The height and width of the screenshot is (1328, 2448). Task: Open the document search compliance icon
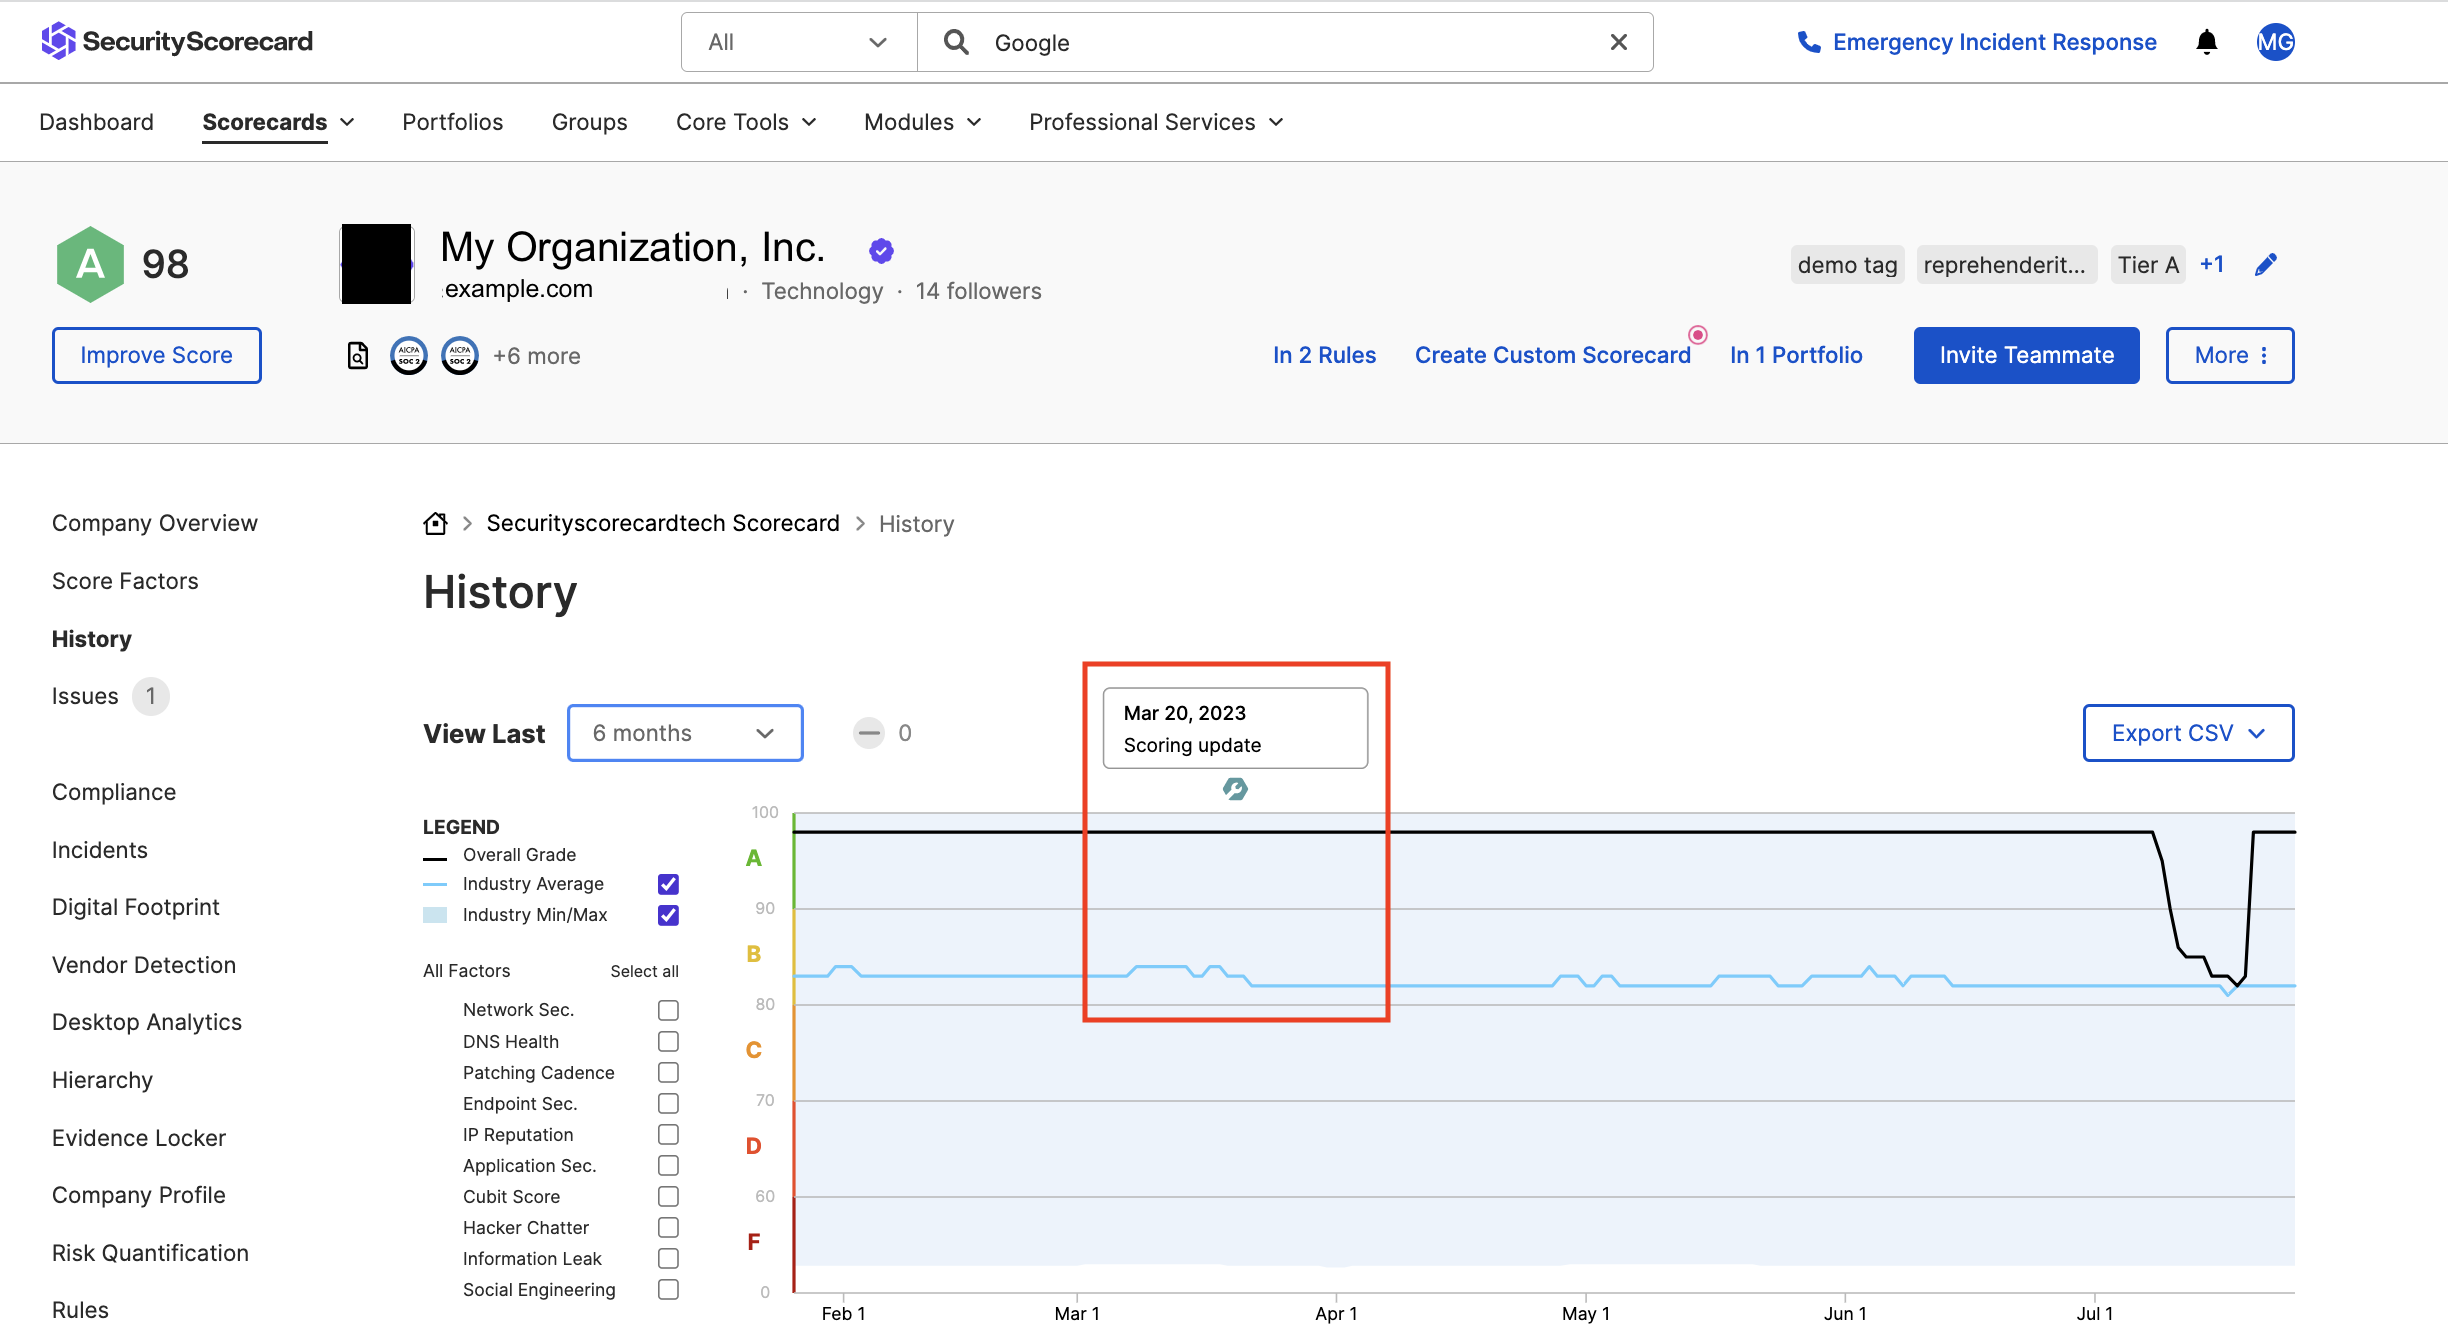(358, 355)
